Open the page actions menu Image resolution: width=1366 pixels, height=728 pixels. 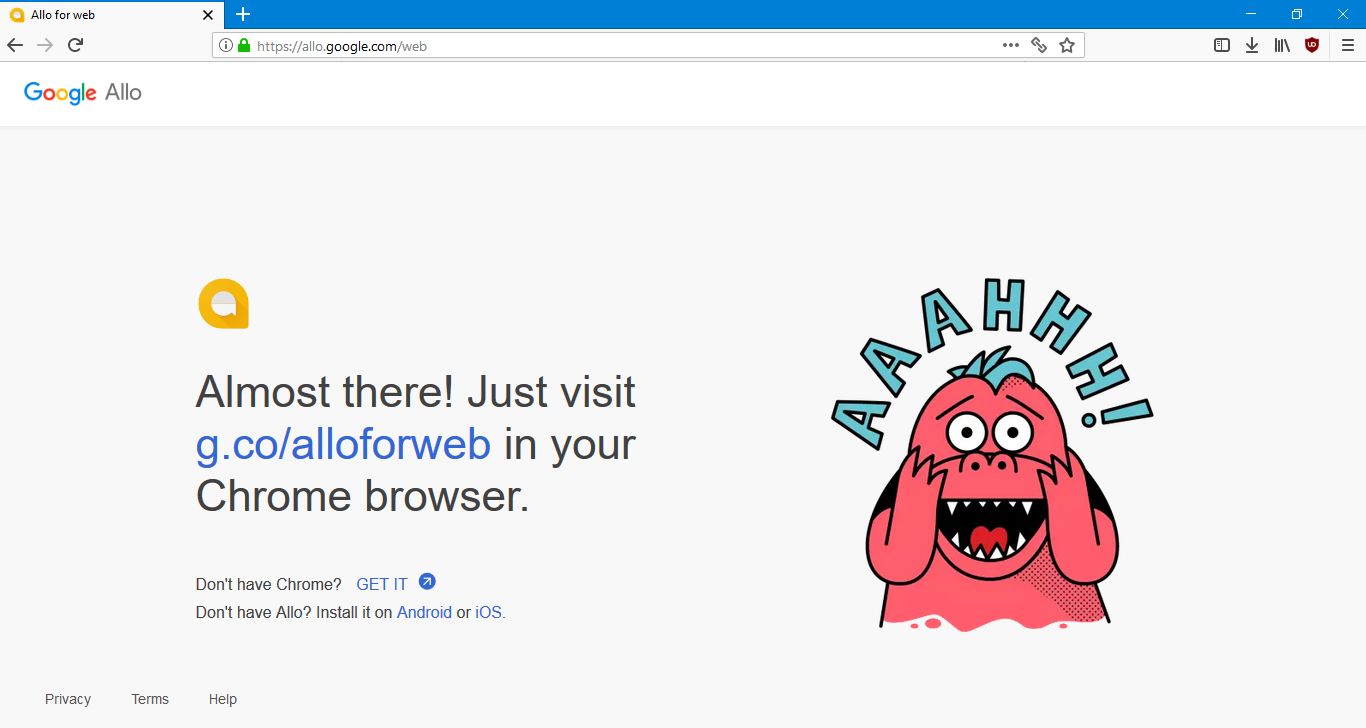(x=1010, y=45)
